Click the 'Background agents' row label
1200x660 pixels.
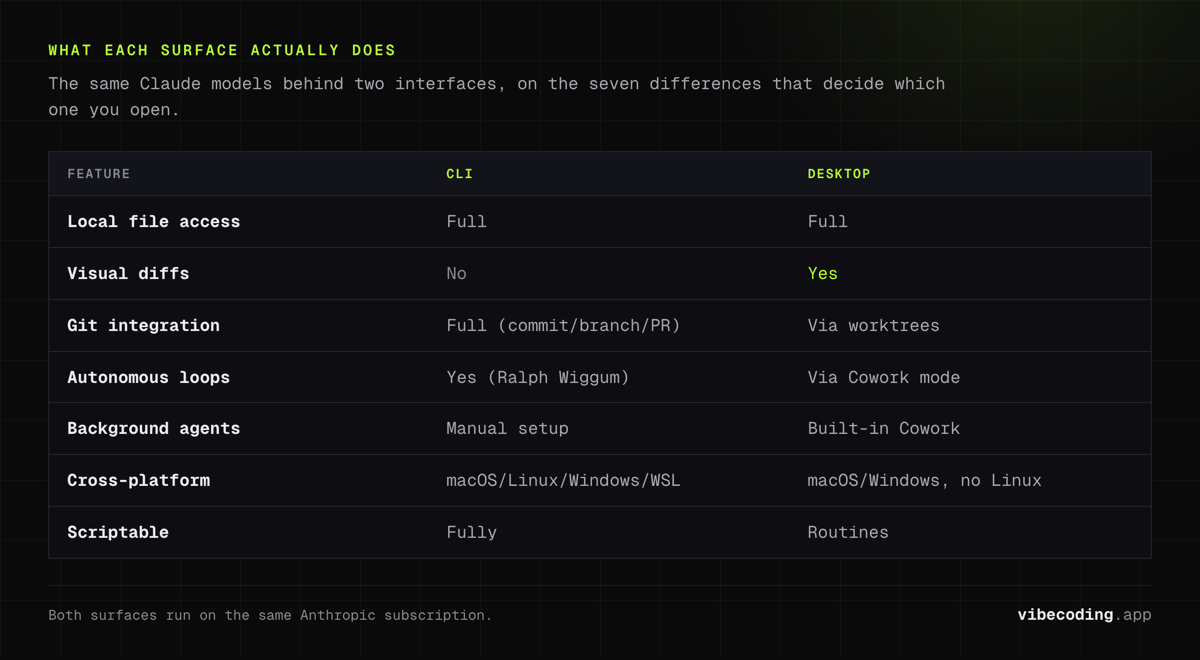click(x=153, y=429)
